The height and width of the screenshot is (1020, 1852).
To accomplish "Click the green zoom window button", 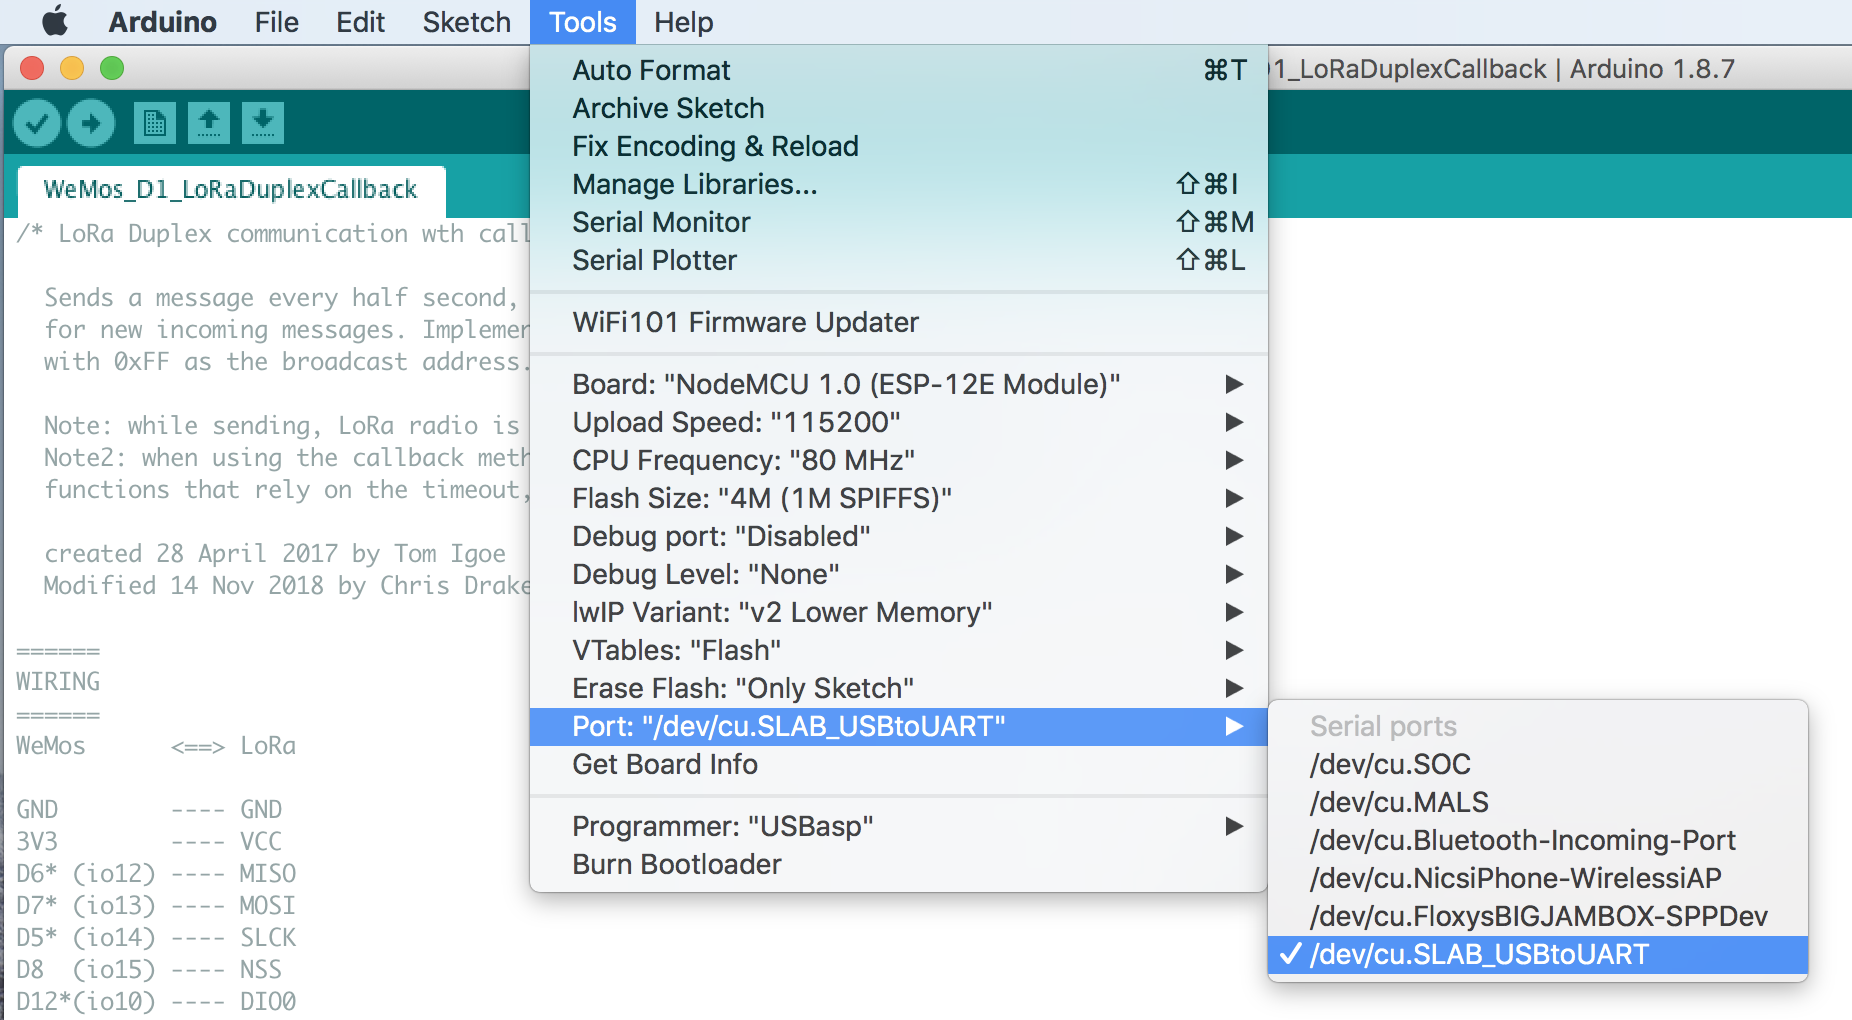I will point(112,68).
